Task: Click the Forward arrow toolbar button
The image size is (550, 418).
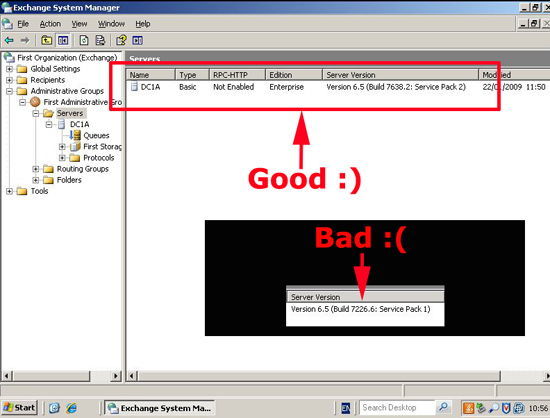Action: click(25, 40)
